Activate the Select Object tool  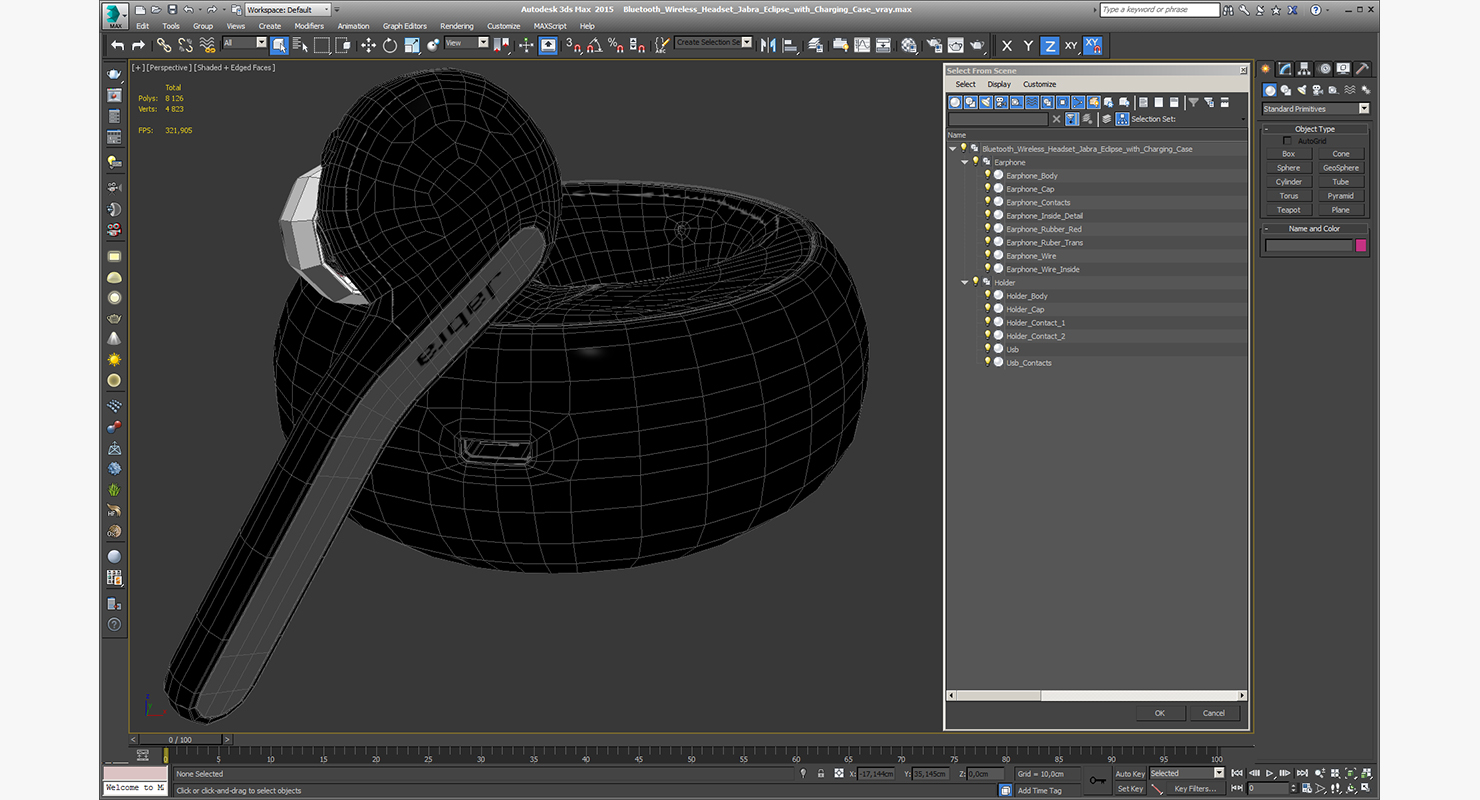[279, 45]
